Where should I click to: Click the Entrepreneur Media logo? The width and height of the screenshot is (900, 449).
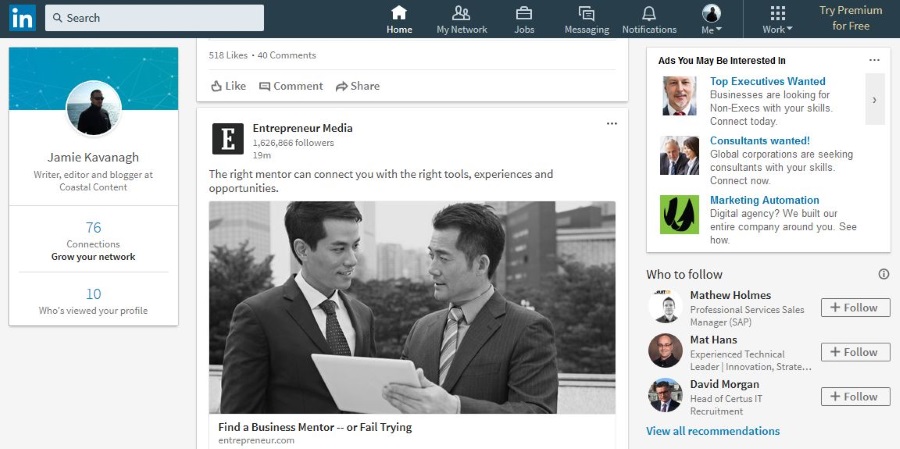(228, 139)
